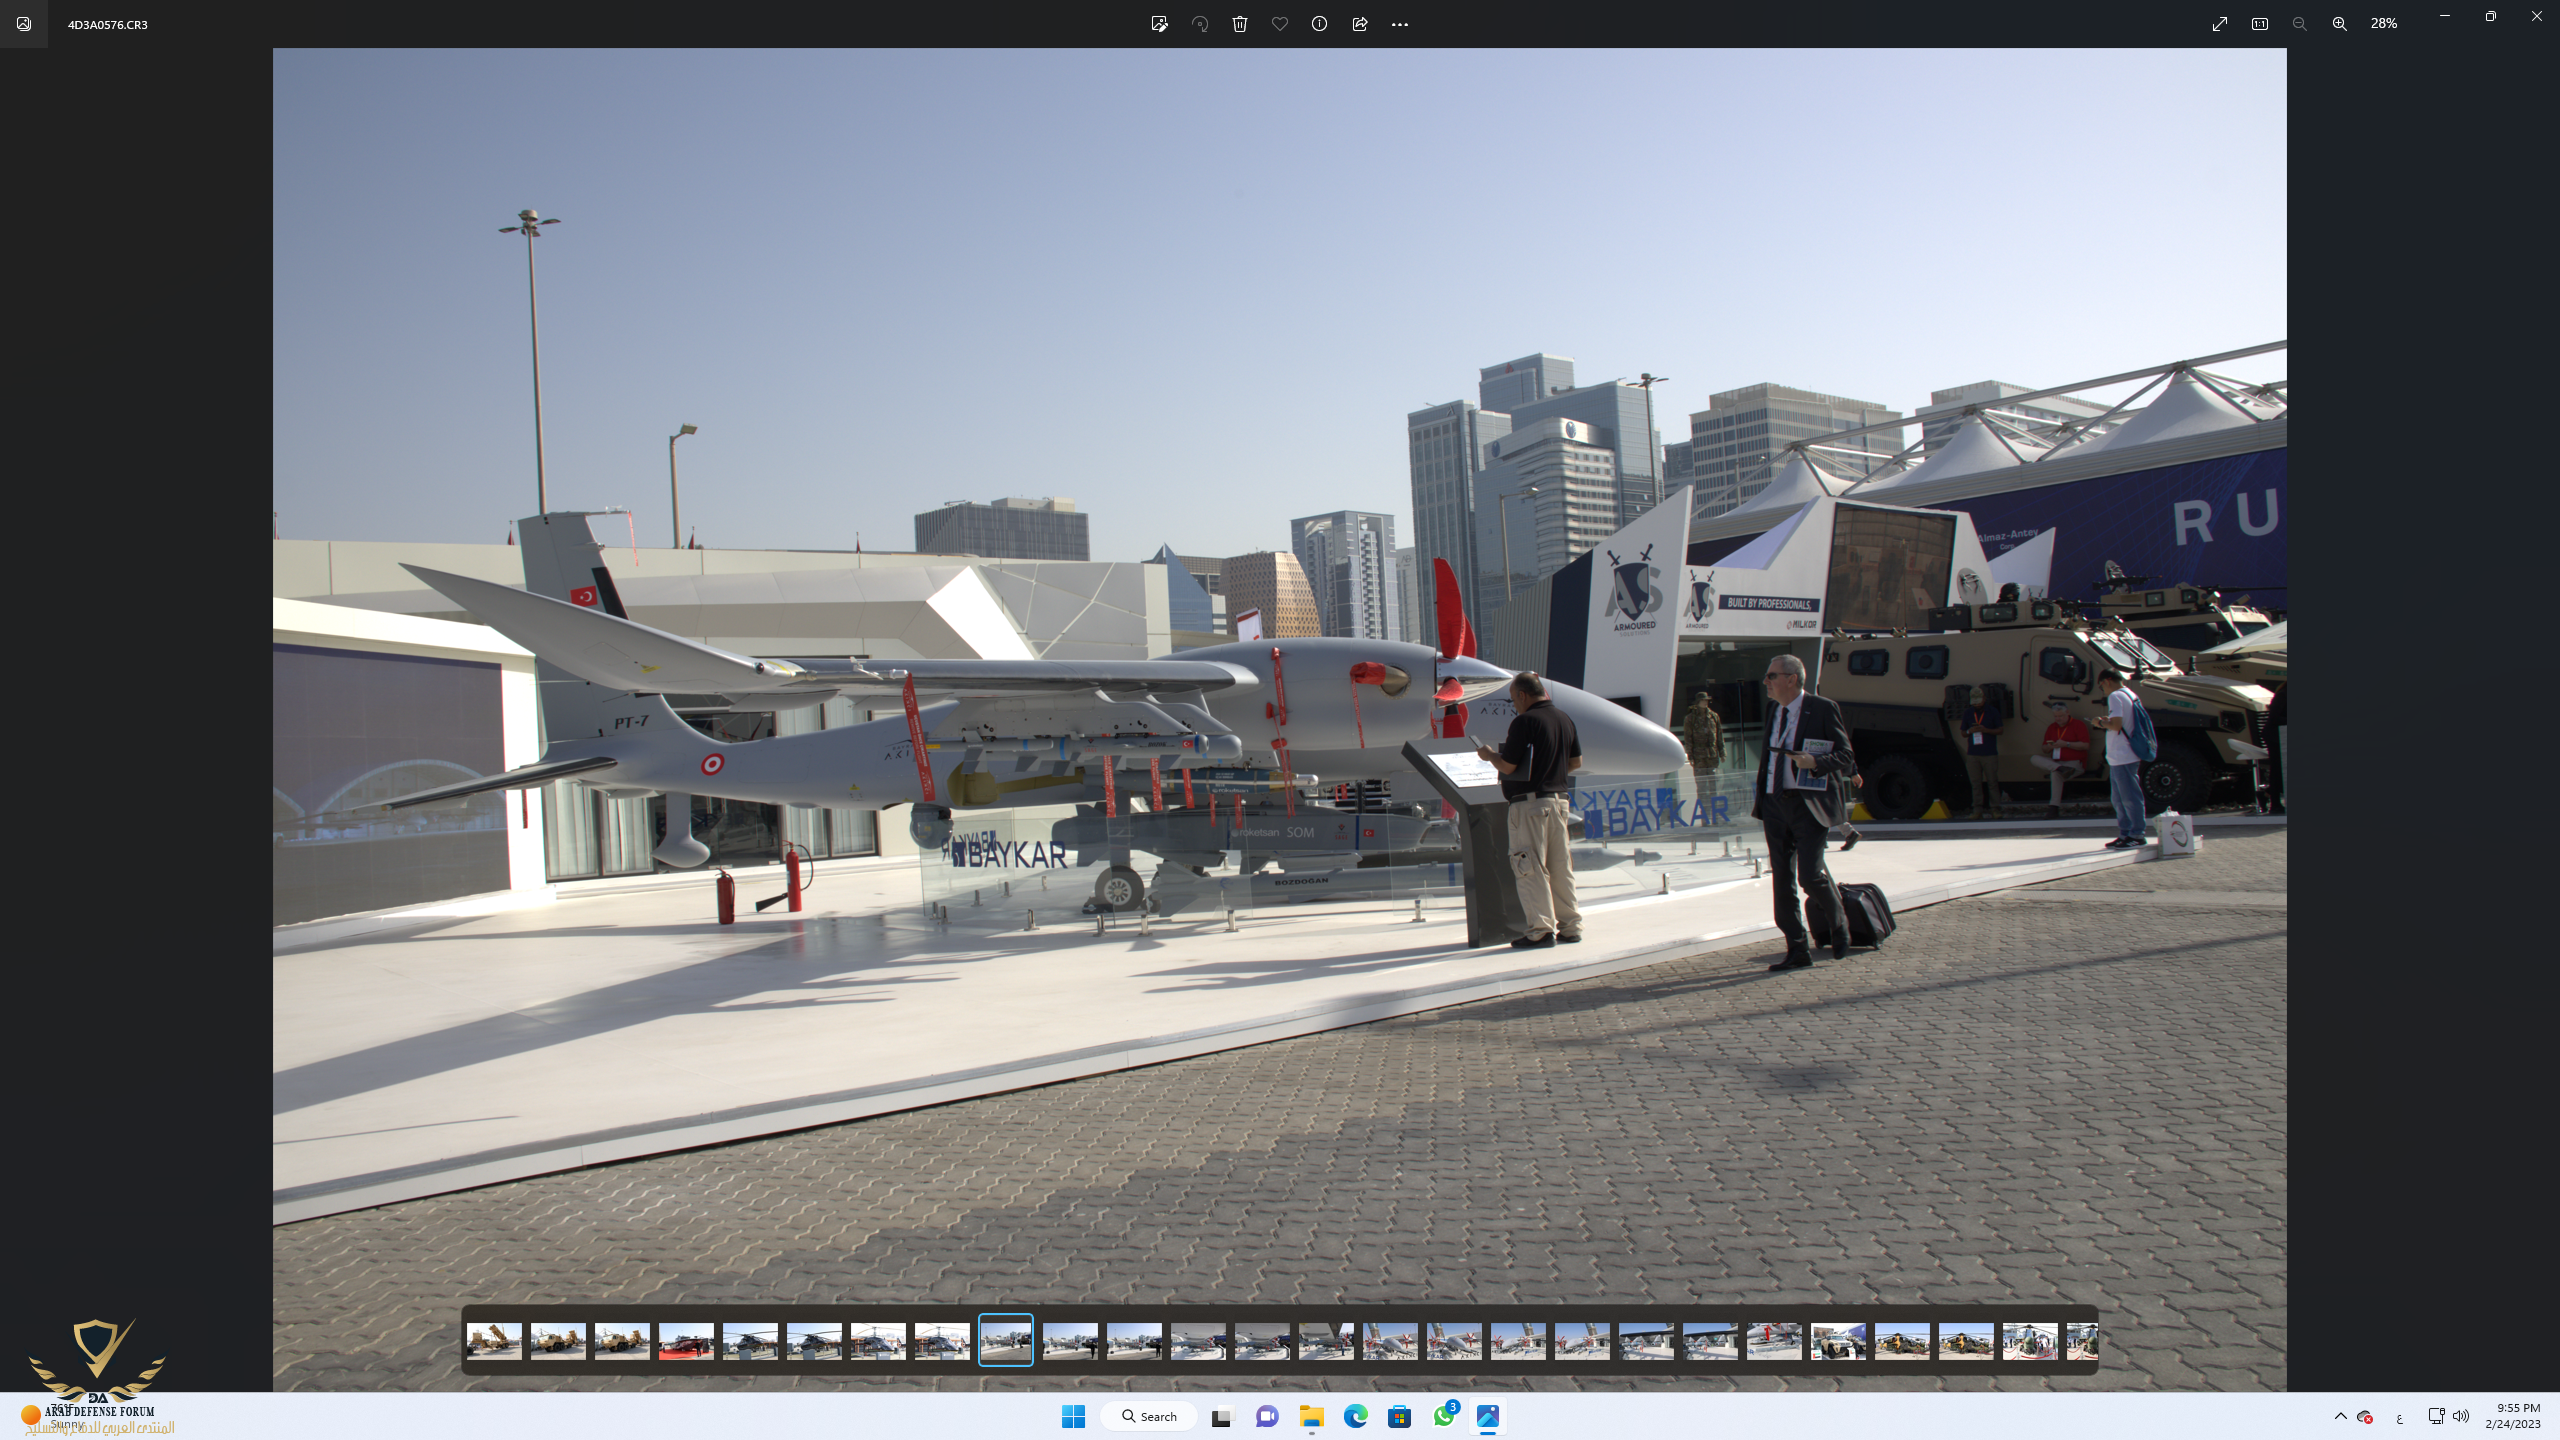Delete the current photo
The width and height of the screenshot is (2560, 1440).
tap(1240, 24)
